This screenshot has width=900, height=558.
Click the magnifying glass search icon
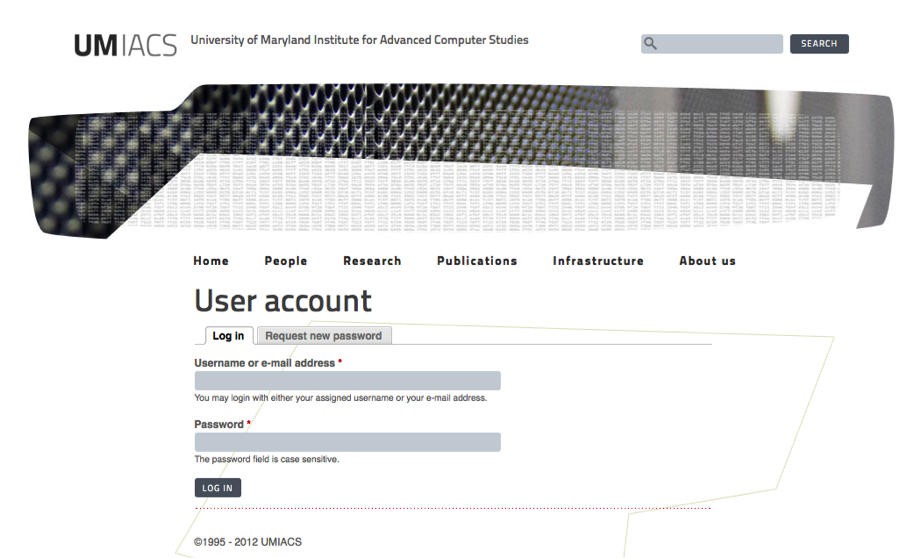pos(651,44)
